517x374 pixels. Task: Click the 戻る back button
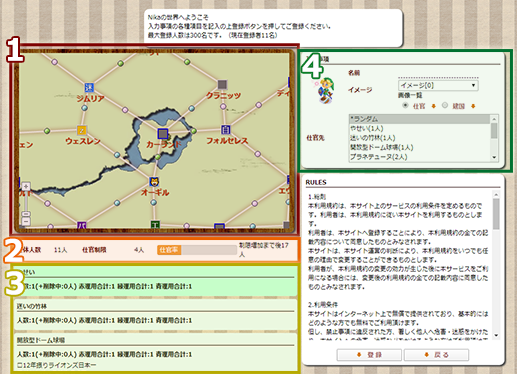(x=436, y=355)
